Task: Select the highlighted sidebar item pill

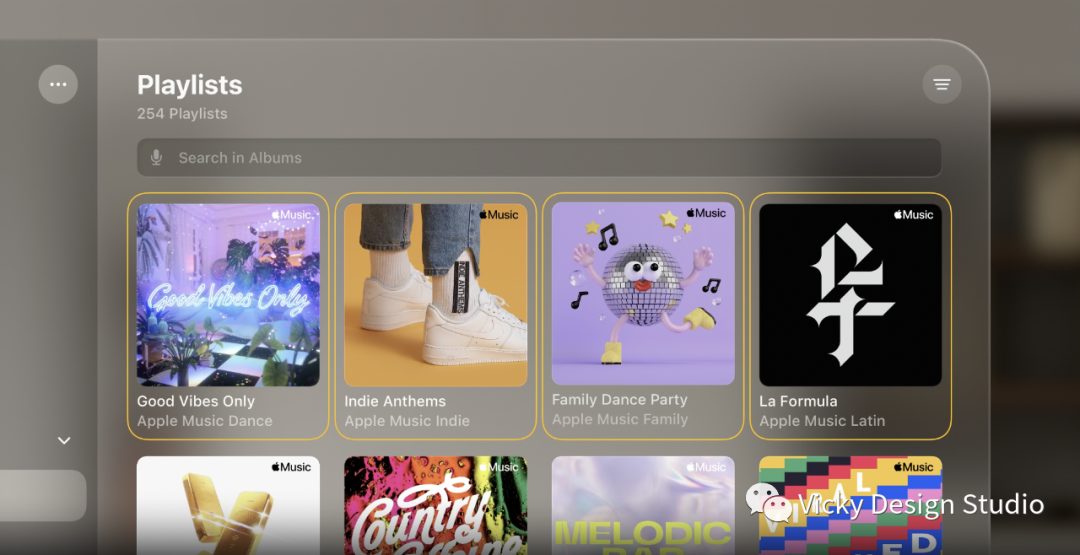Action: 43,496
